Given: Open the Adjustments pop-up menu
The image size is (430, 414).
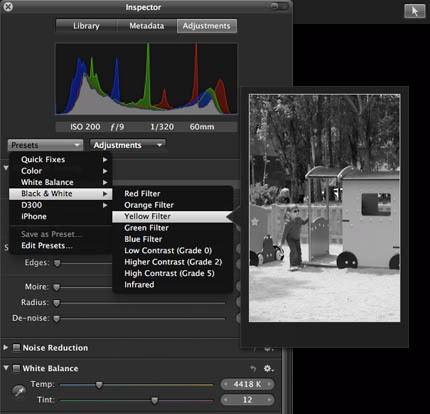Looking at the screenshot, I should [x=128, y=145].
